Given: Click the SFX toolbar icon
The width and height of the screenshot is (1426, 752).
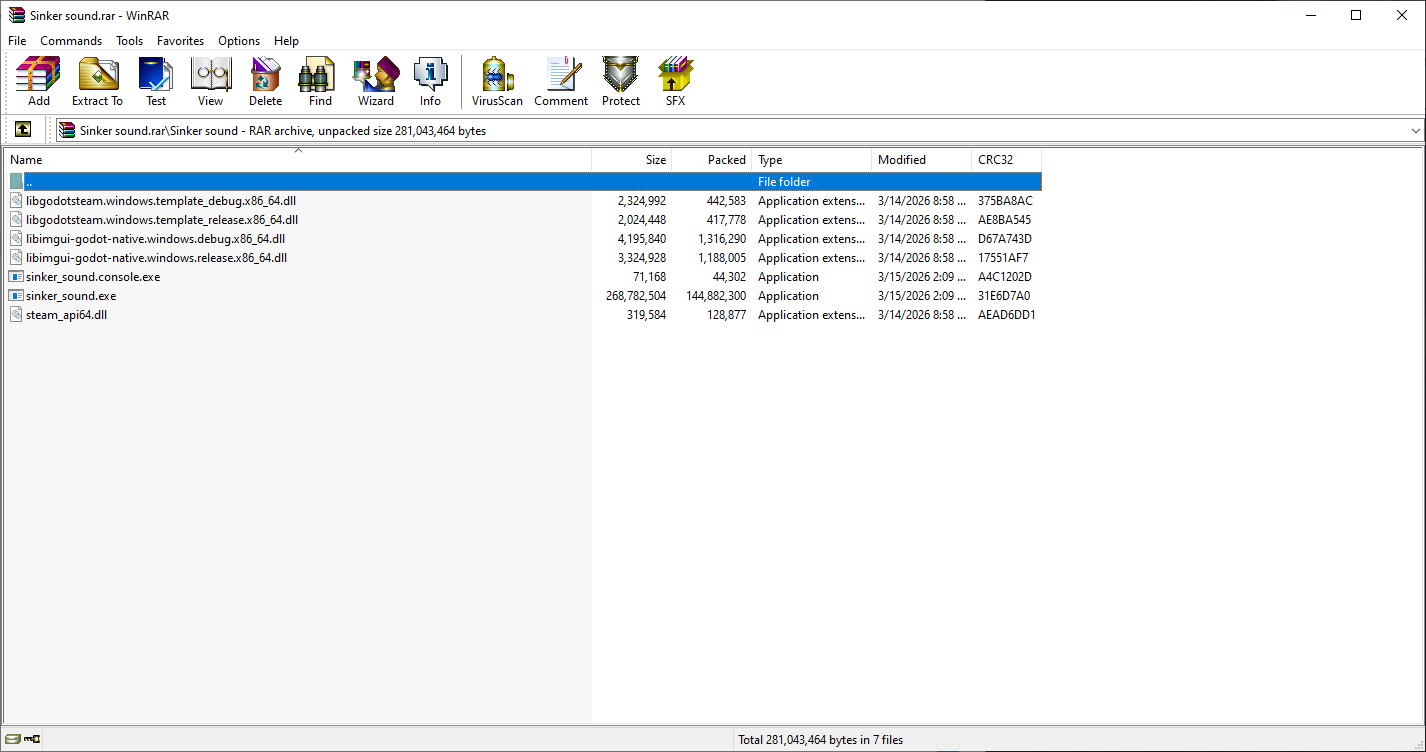Looking at the screenshot, I should tap(676, 81).
